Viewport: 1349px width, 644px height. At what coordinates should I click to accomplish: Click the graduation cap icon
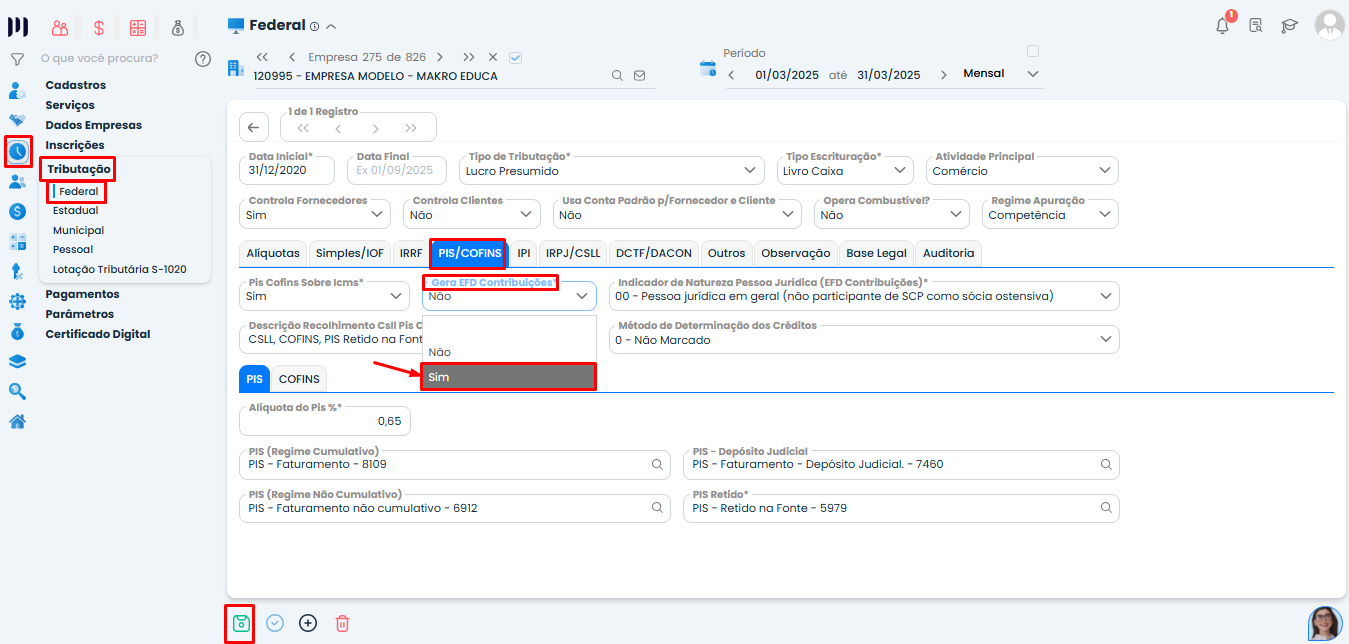coord(1289,26)
